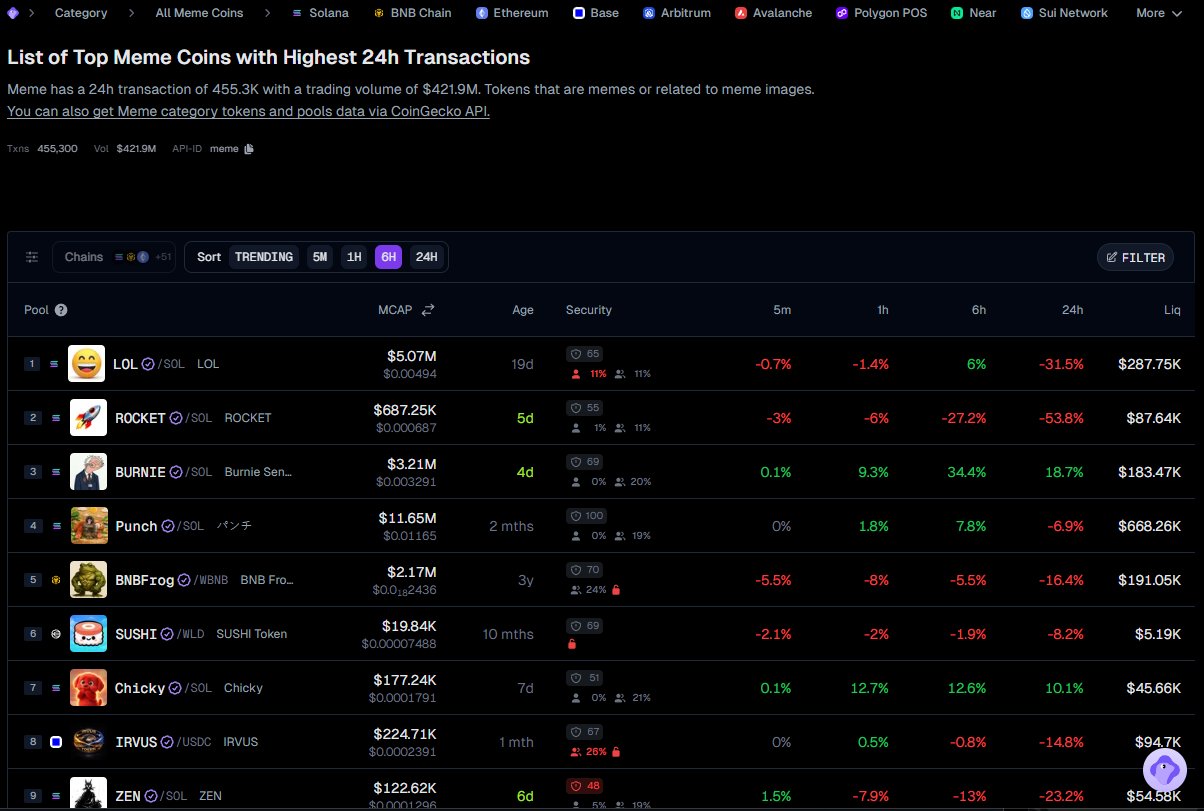Viewport: 1204px width, 811px height.
Task: Swap MCAP column display arrows
Action: point(428,310)
